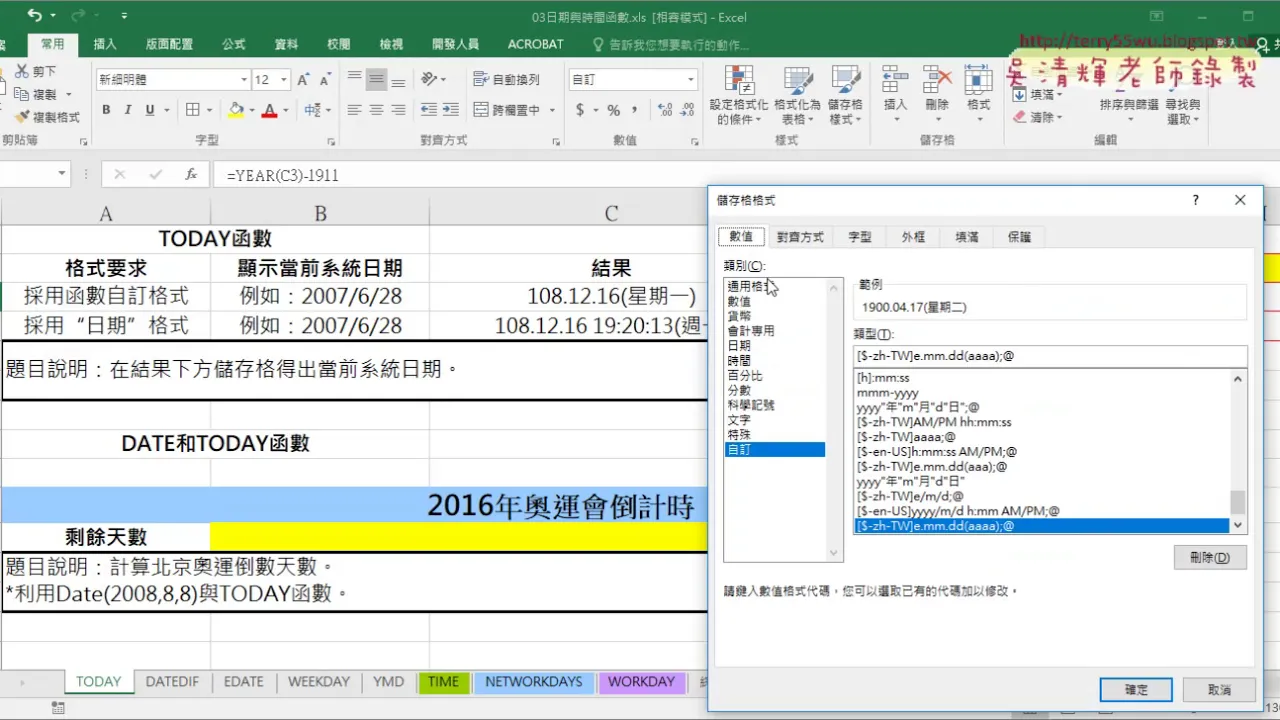Open Conditional Formatting (設定格式化的條件)
Viewport: 1280px width, 720px height.
[738, 96]
